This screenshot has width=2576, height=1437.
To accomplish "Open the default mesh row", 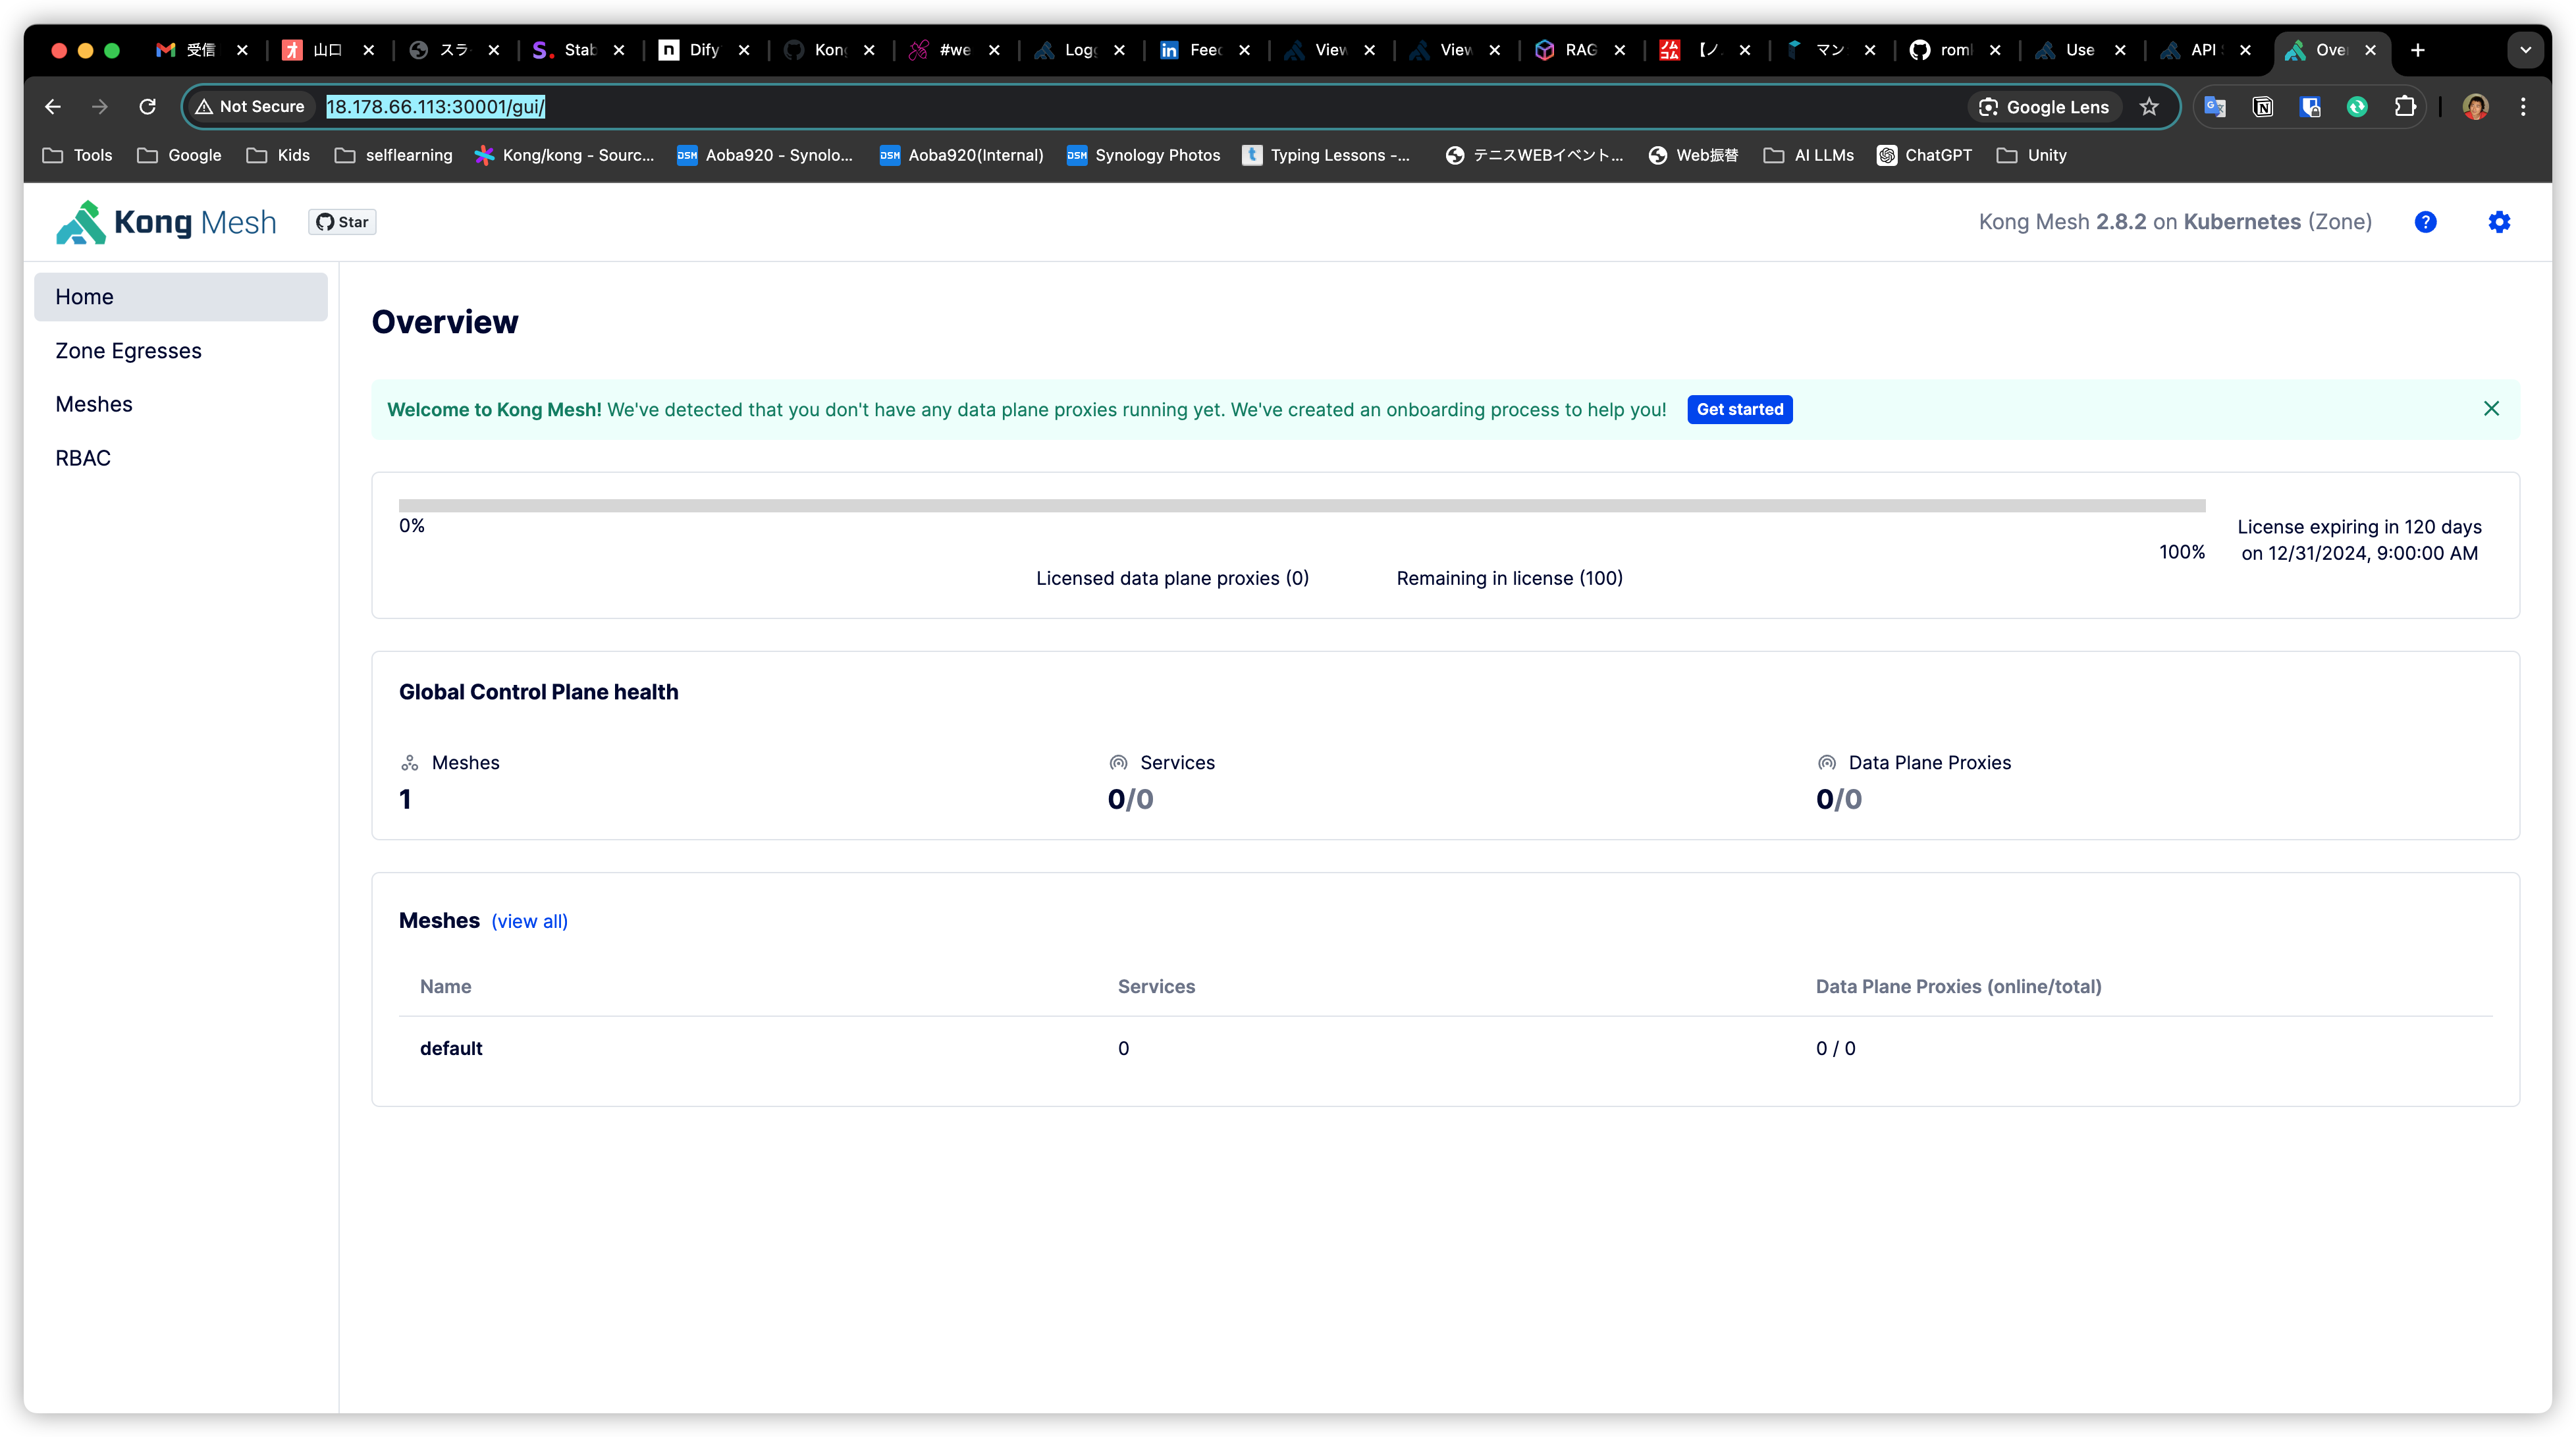I will pyautogui.click(x=1445, y=1048).
